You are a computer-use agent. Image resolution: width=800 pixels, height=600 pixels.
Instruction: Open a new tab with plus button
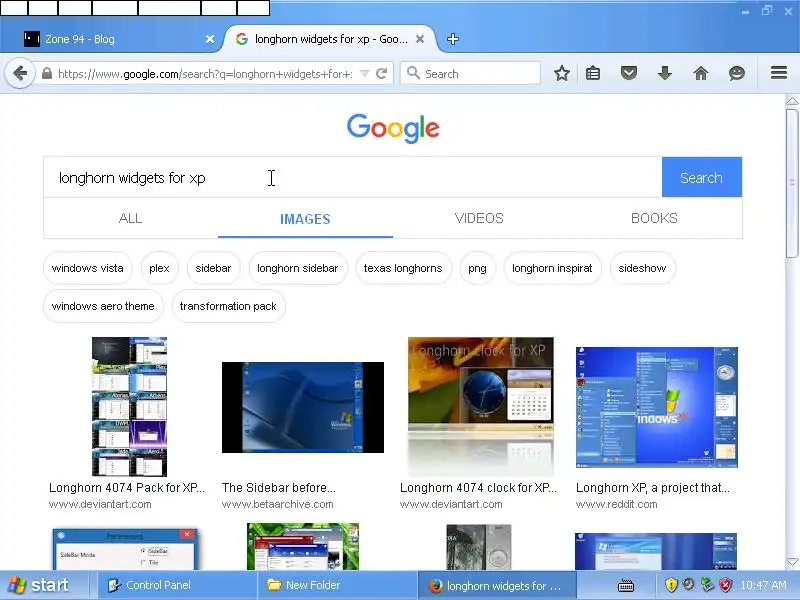[453, 39]
